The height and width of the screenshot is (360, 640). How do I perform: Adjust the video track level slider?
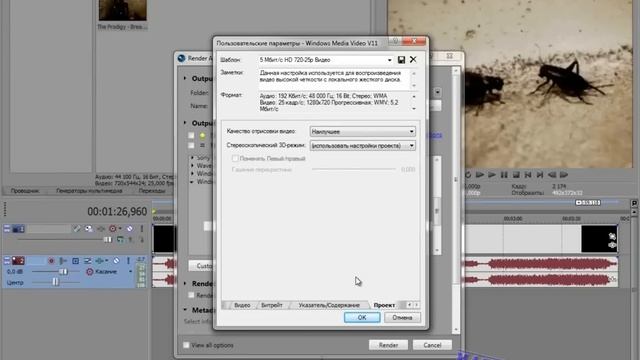[107, 240]
